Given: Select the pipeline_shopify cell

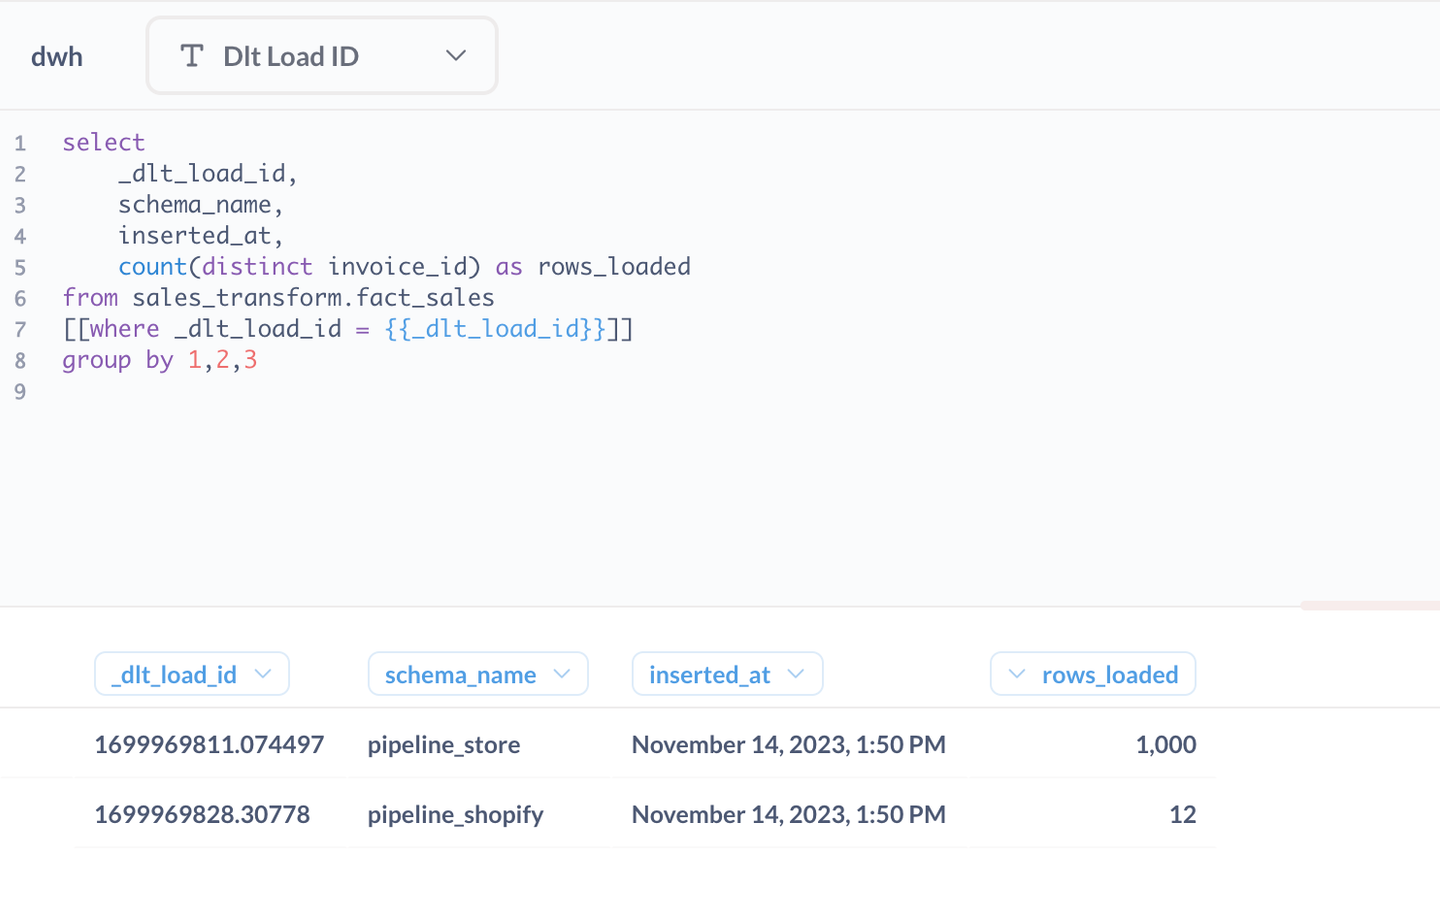Looking at the screenshot, I should (x=455, y=814).
